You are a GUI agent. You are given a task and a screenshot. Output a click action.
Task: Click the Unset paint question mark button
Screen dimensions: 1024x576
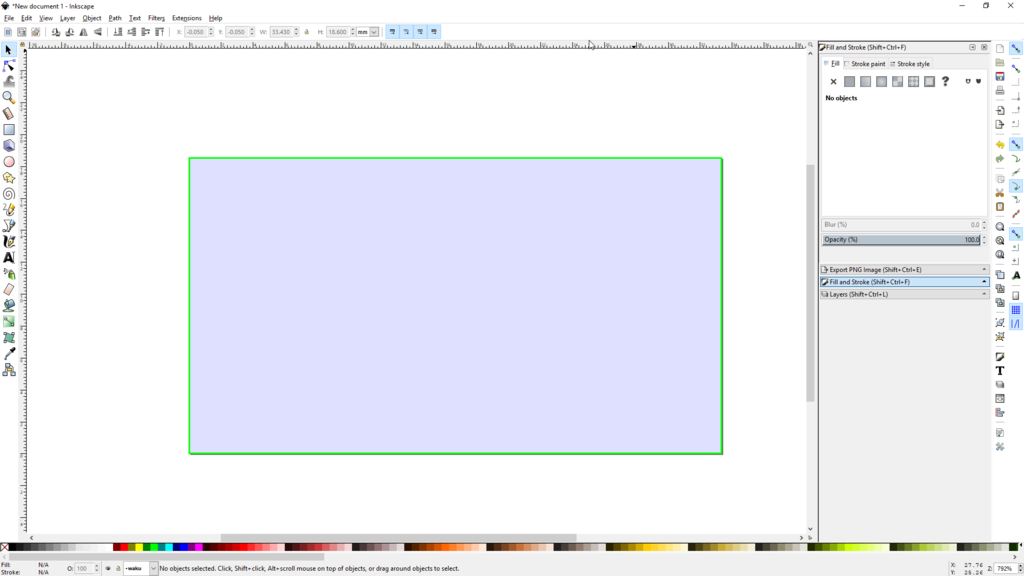(945, 82)
